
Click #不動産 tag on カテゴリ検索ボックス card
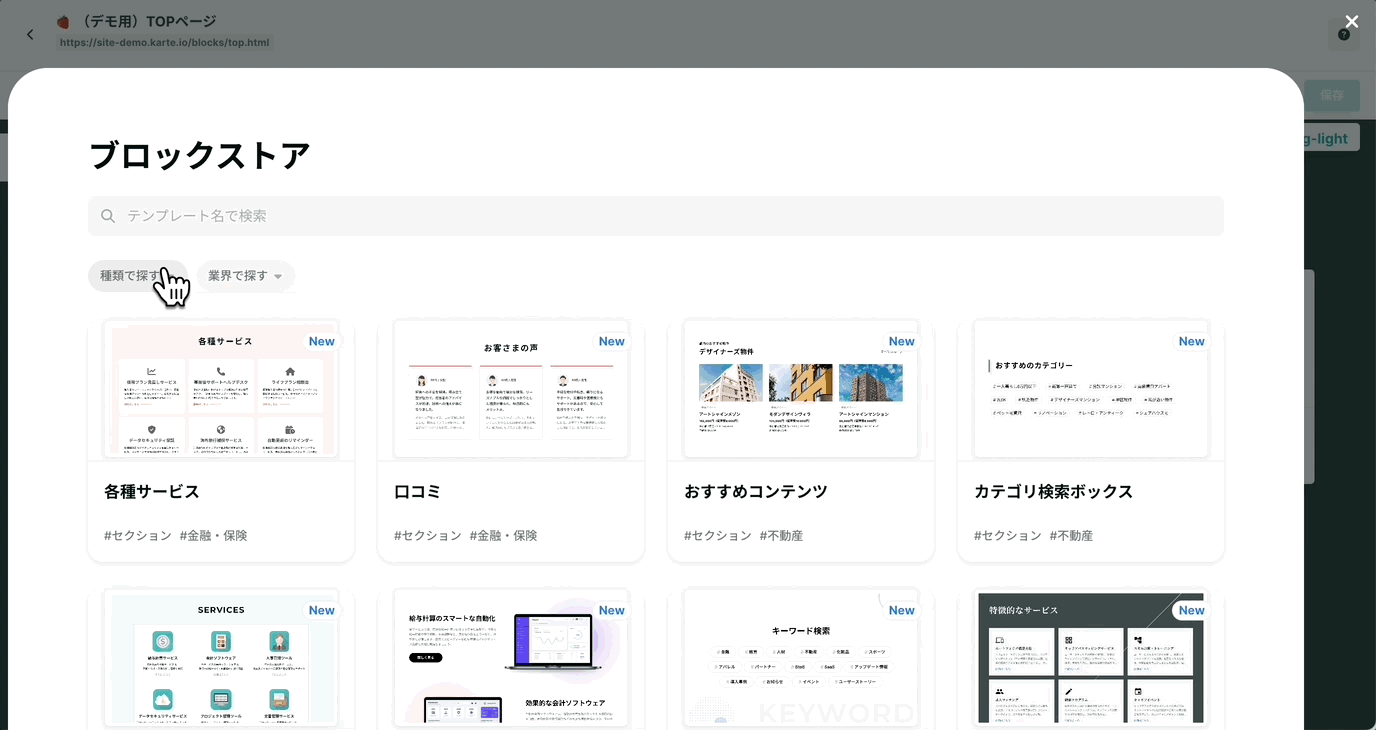tap(1072, 536)
